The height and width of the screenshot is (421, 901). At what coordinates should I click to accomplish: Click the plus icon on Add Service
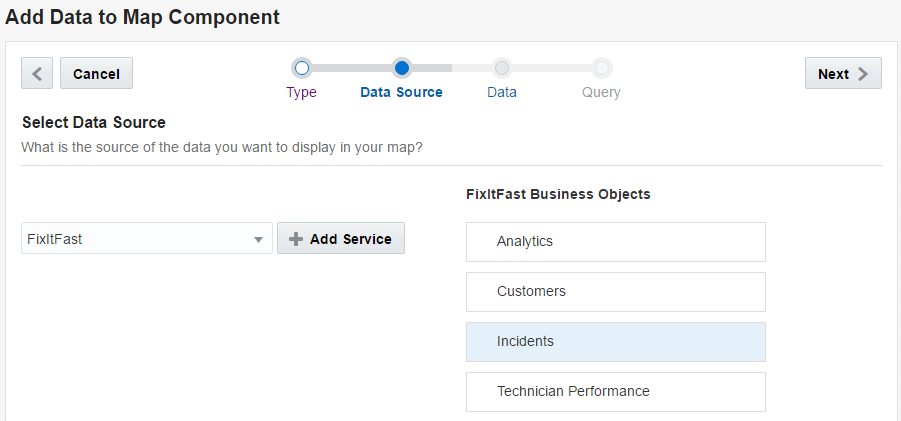coord(295,239)
